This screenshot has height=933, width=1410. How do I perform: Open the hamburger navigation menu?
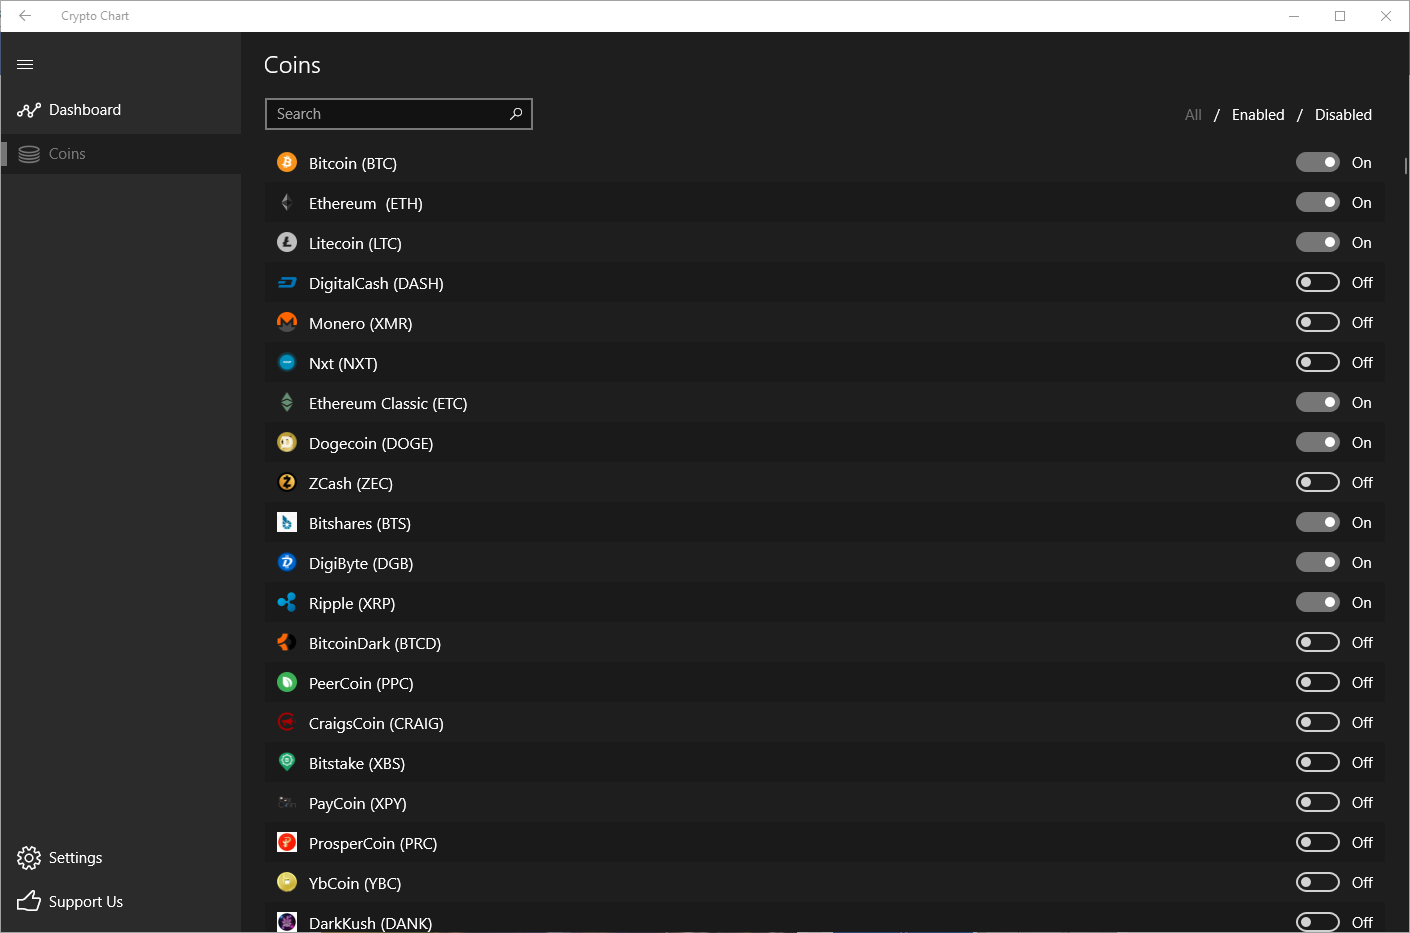point(26,65)
